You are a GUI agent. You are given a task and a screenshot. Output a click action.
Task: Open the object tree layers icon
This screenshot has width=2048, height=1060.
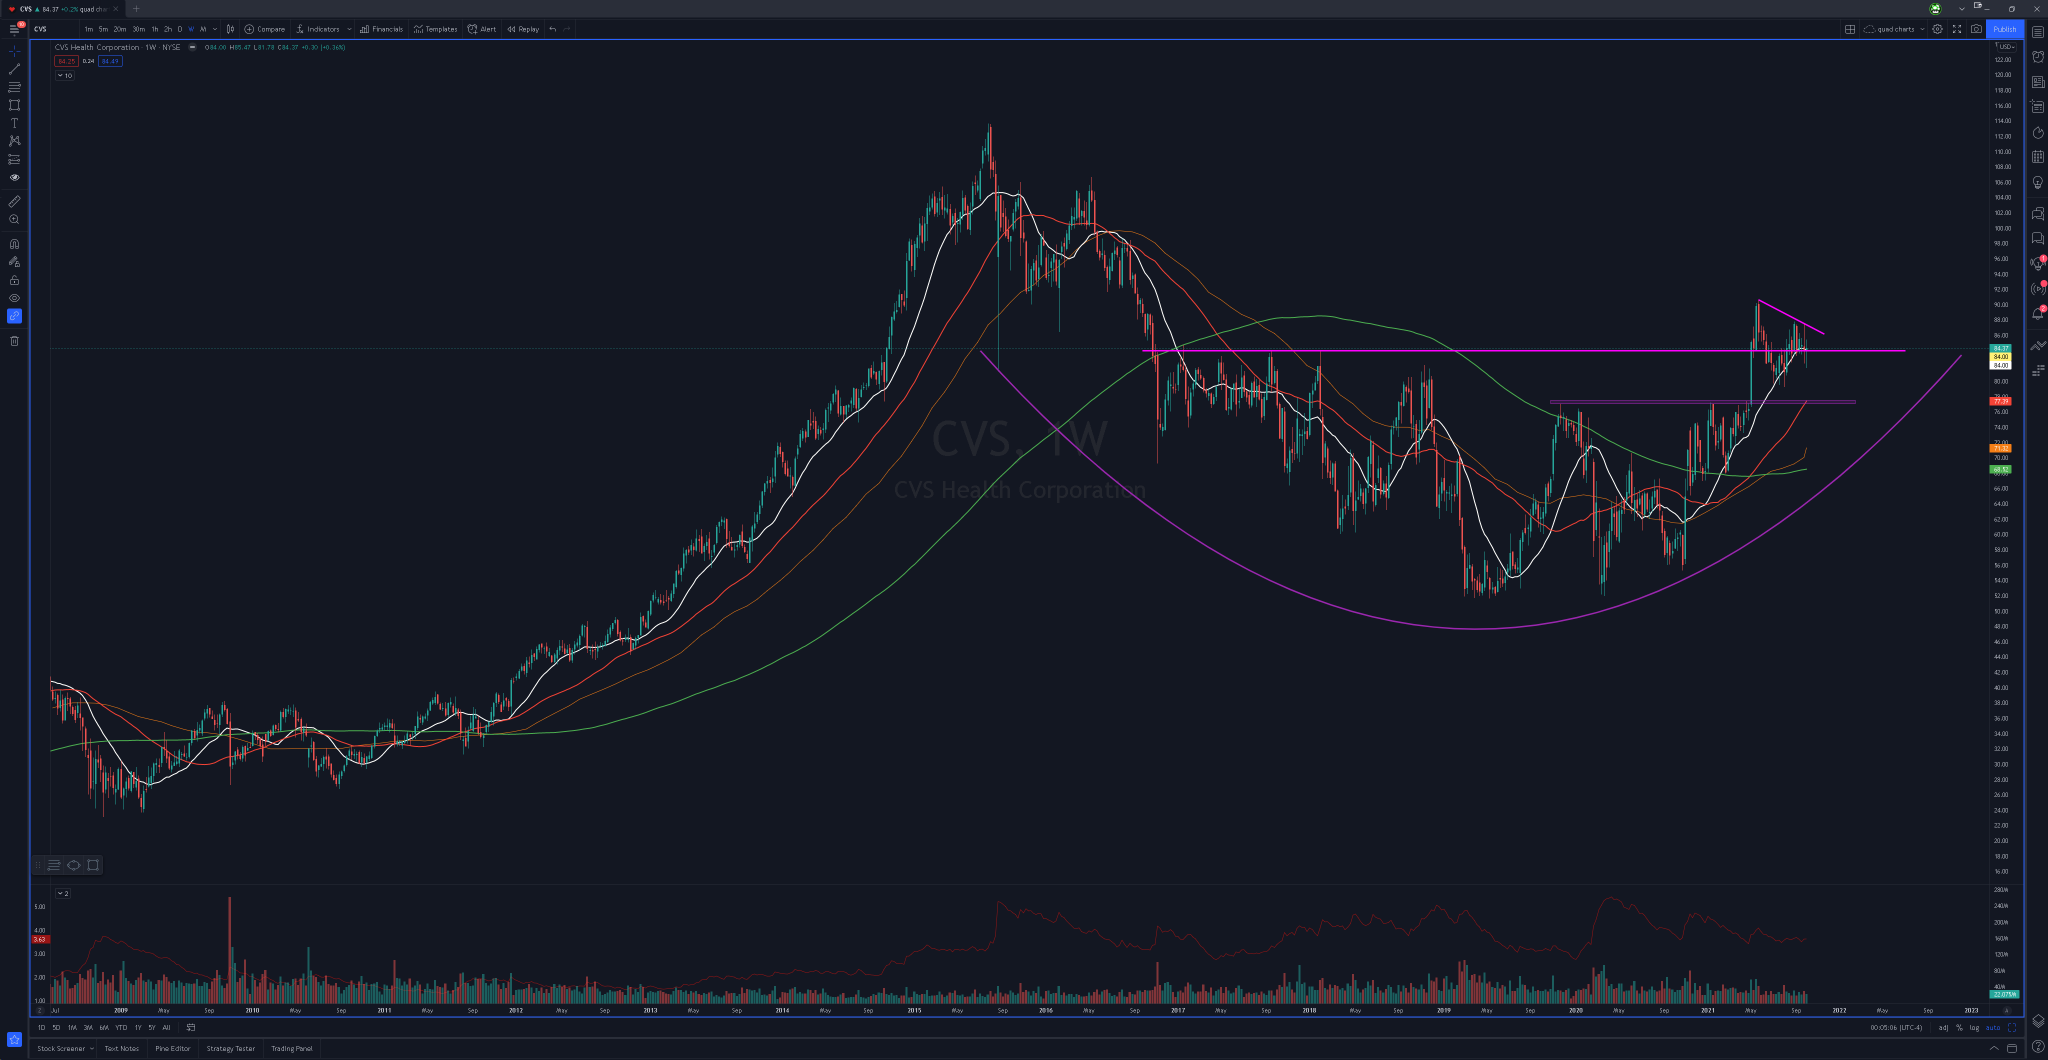click(2038, 1021)
